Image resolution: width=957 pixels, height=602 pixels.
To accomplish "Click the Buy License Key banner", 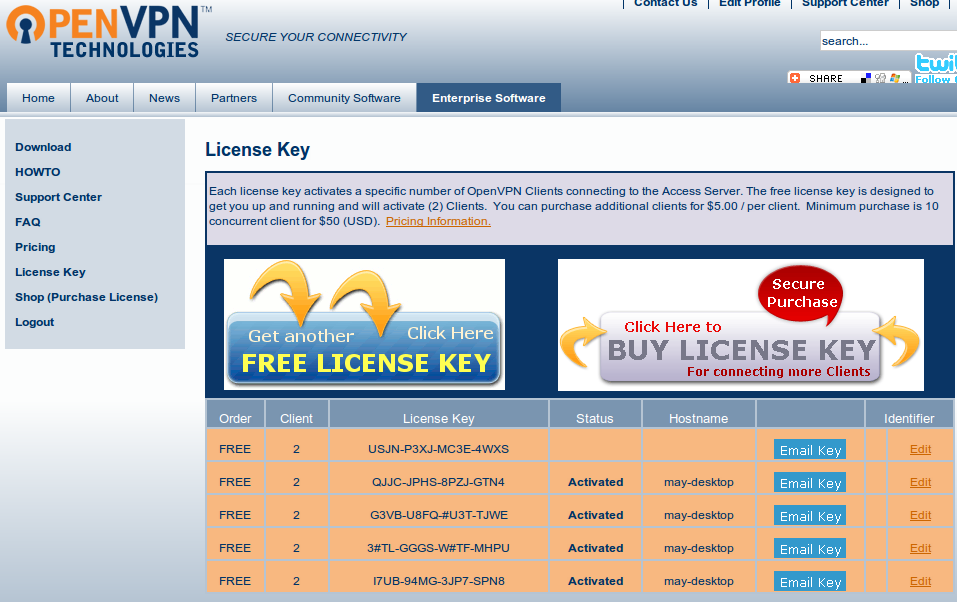I will click(x=740, y=325).
